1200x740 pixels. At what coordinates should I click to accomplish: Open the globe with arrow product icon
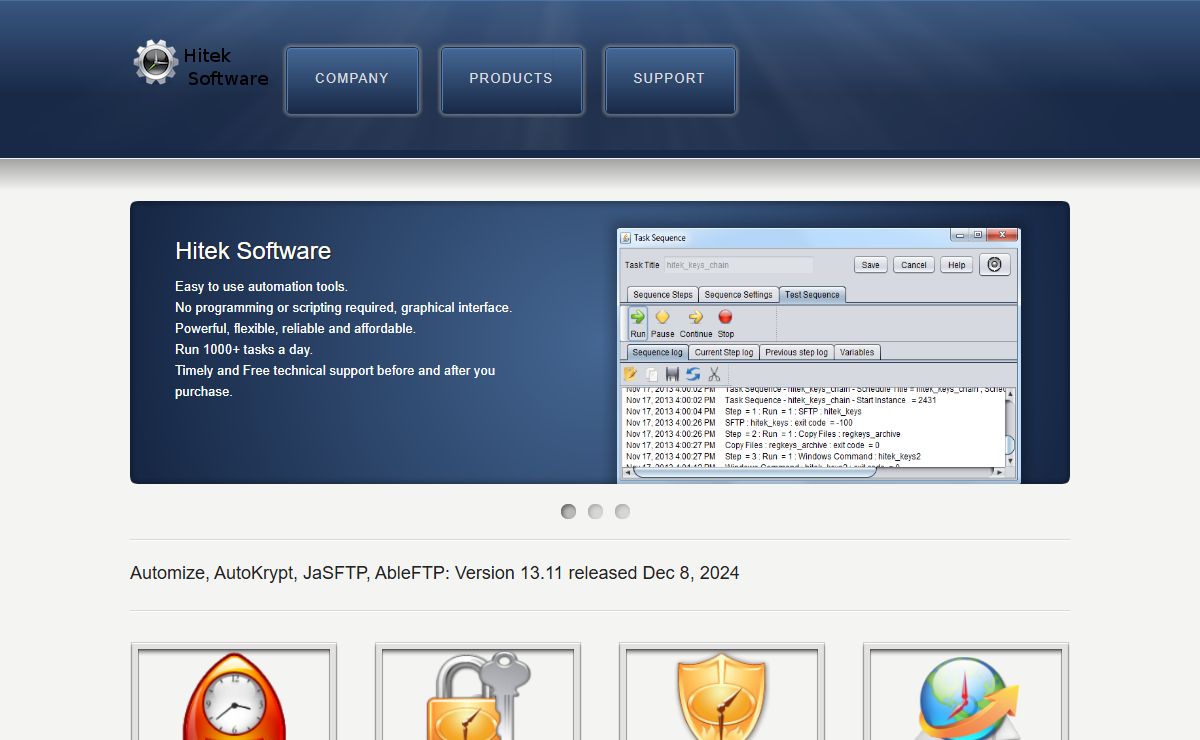click(x=966, y=697)
